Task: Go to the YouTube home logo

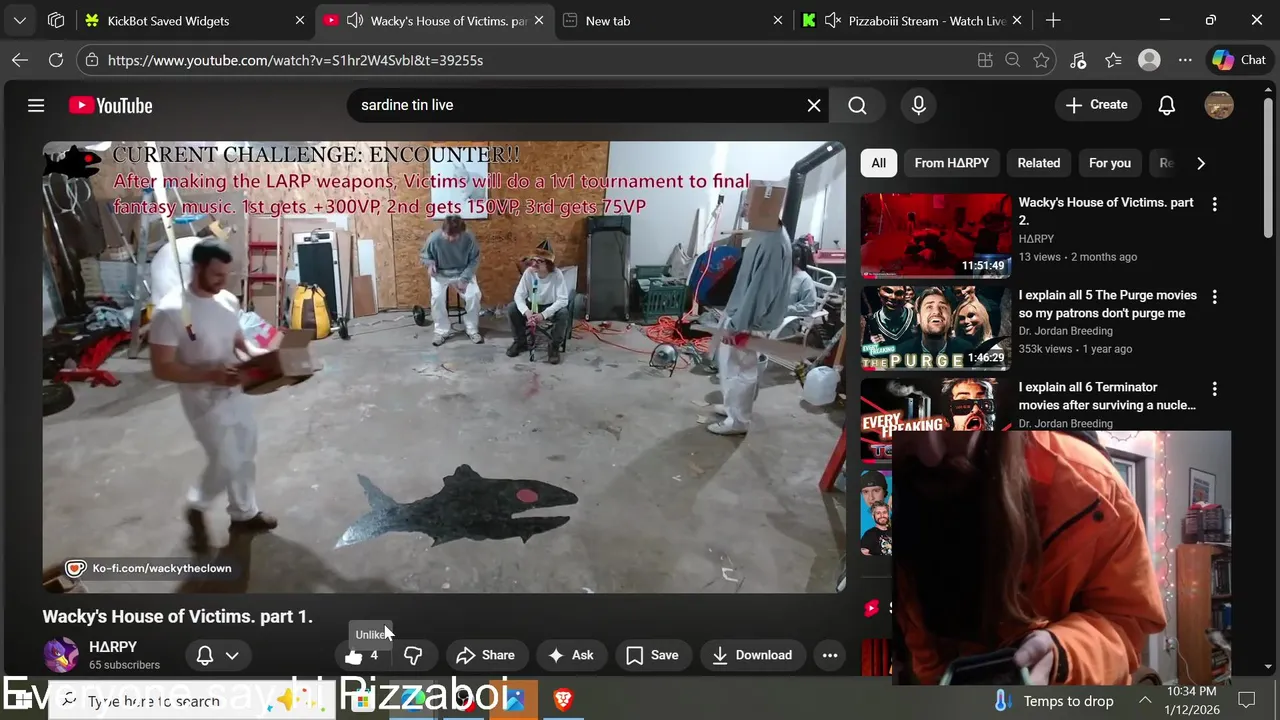Action: pos(110,105)
